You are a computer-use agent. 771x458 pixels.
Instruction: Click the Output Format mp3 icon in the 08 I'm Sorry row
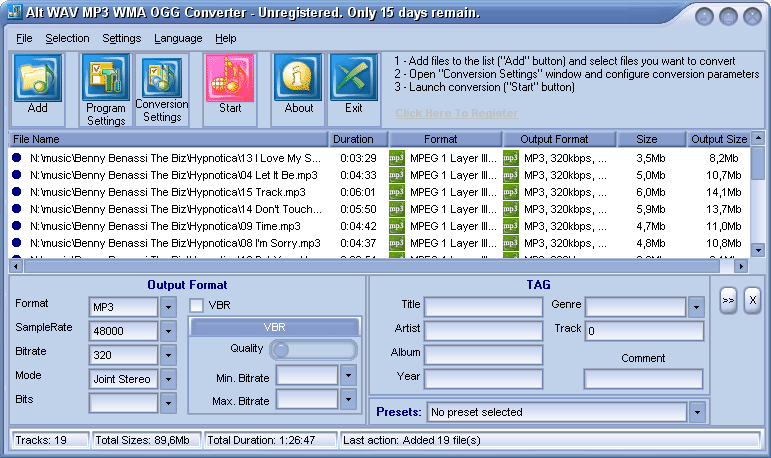511,243
